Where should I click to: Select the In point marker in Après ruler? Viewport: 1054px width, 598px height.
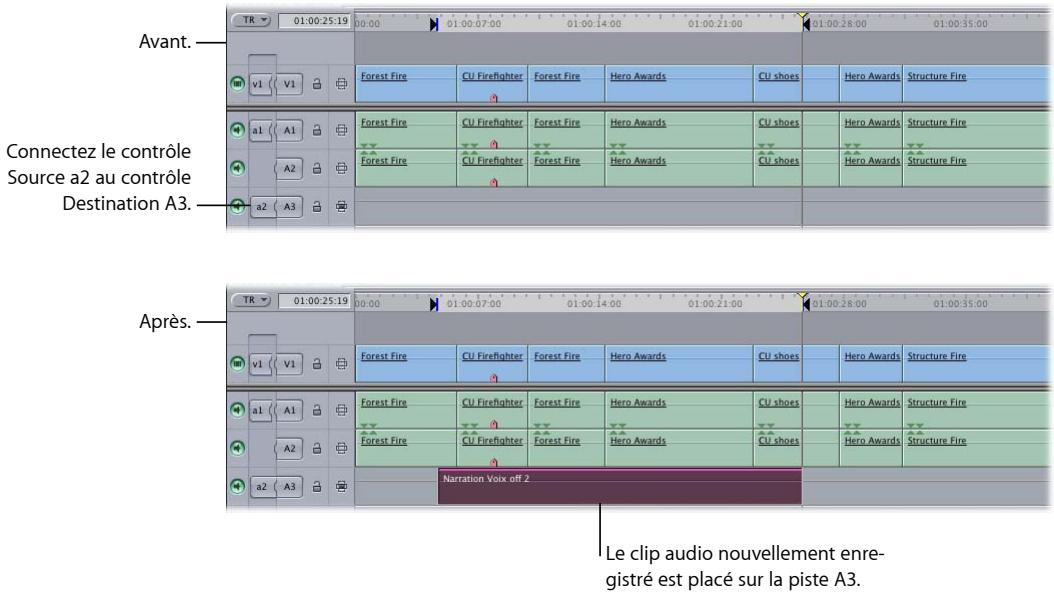tap(434, 304)
